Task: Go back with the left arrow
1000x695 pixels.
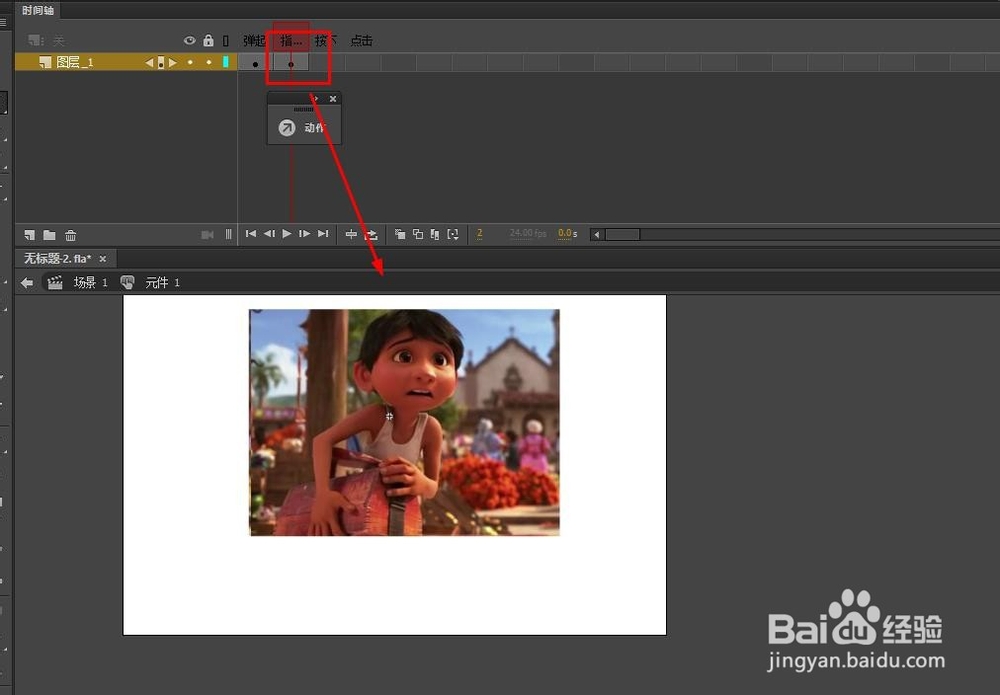Action: [x=27, y=282]
